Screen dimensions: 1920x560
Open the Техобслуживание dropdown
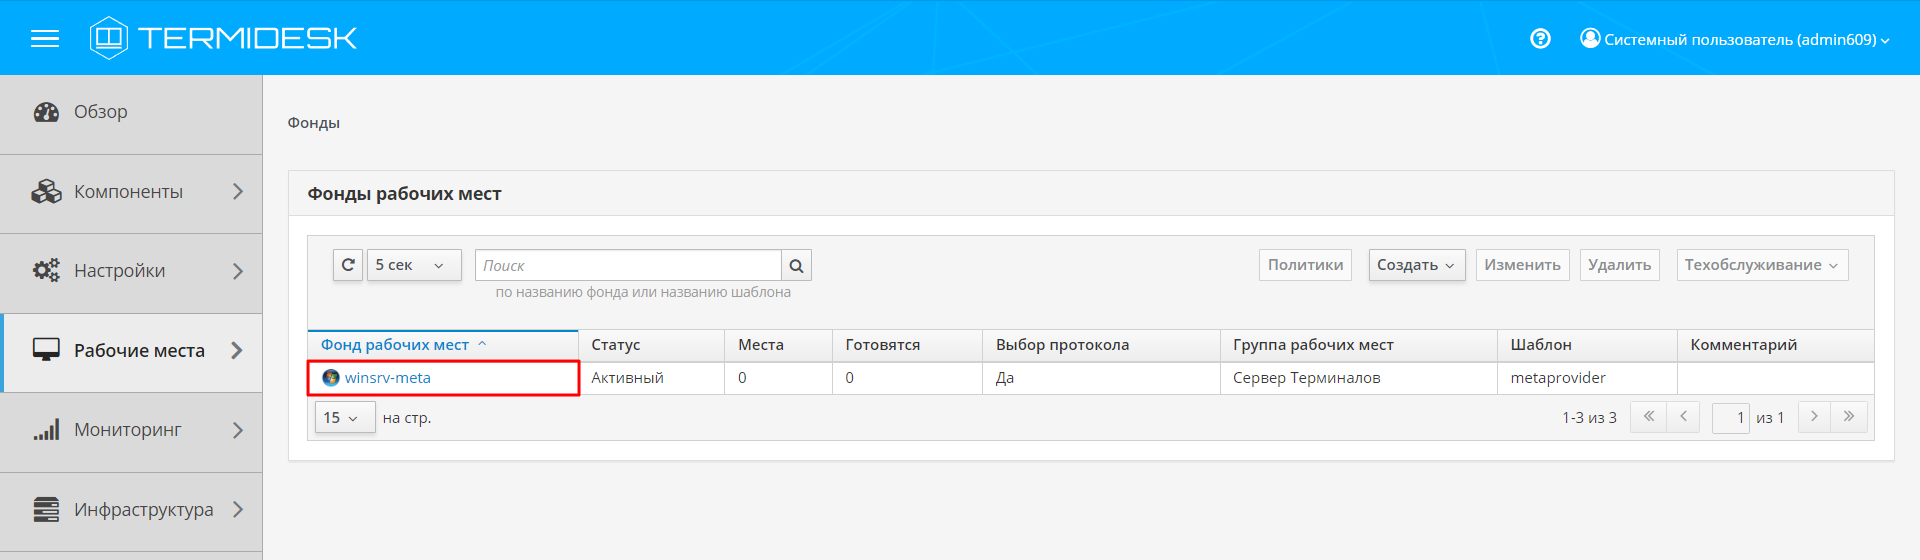click(x=1762, y=265)
